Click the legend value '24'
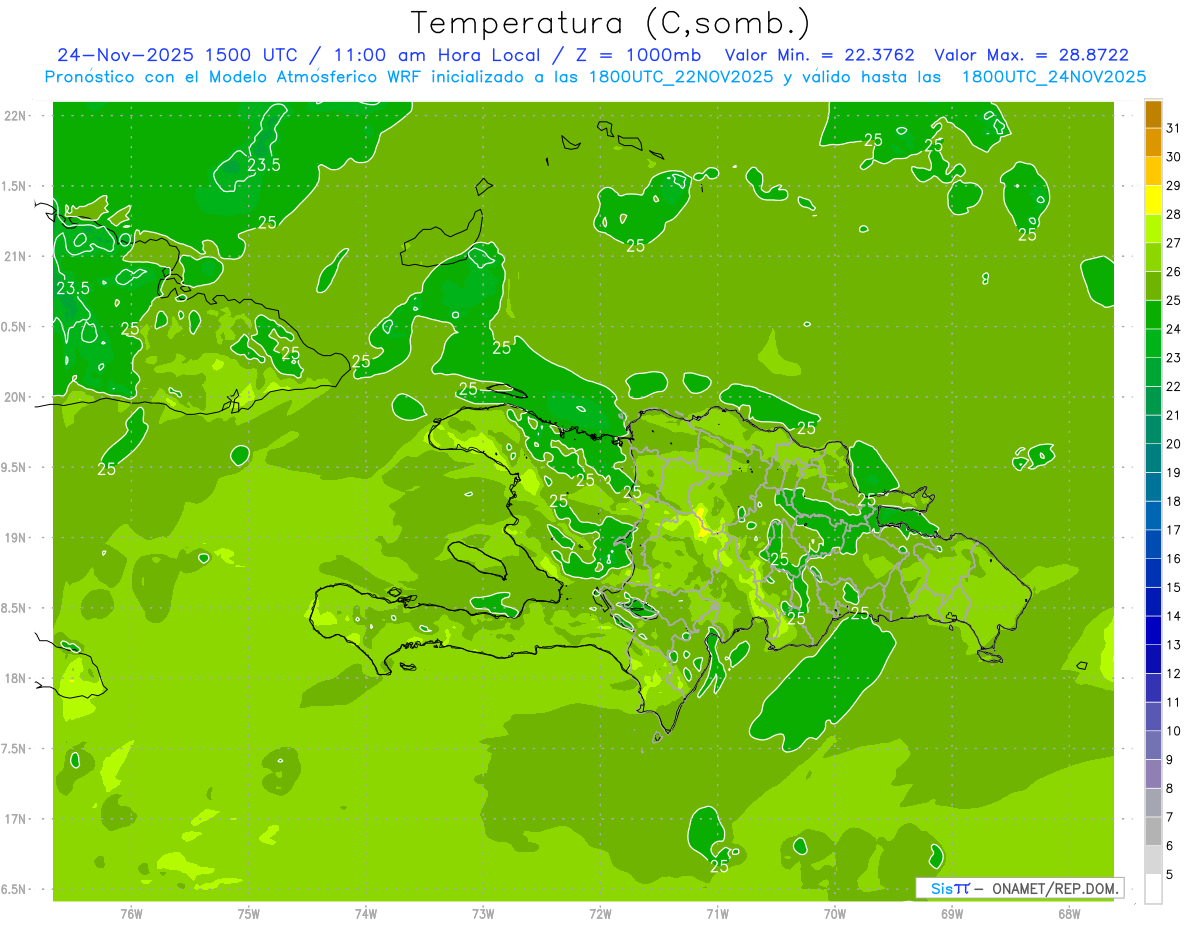Image resolution: width=1200 pixels, height=927 pixels. click(x=1174, y=329)
